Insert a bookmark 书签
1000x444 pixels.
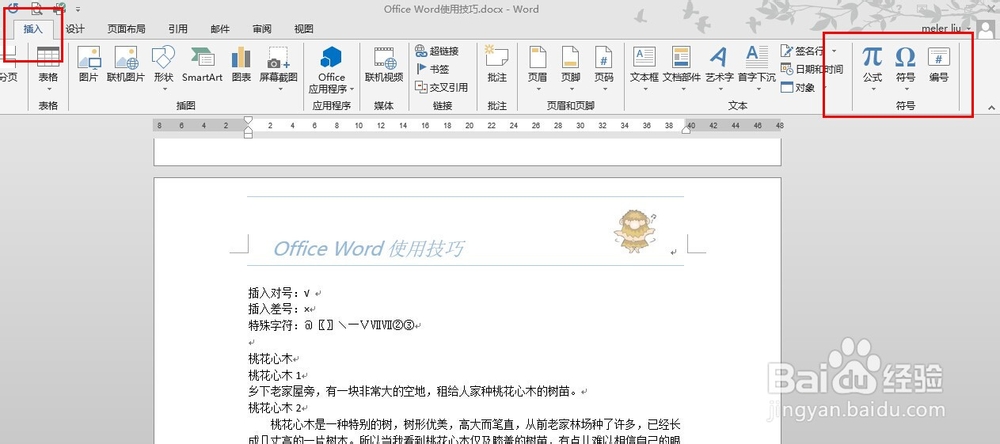pos(432,69)
